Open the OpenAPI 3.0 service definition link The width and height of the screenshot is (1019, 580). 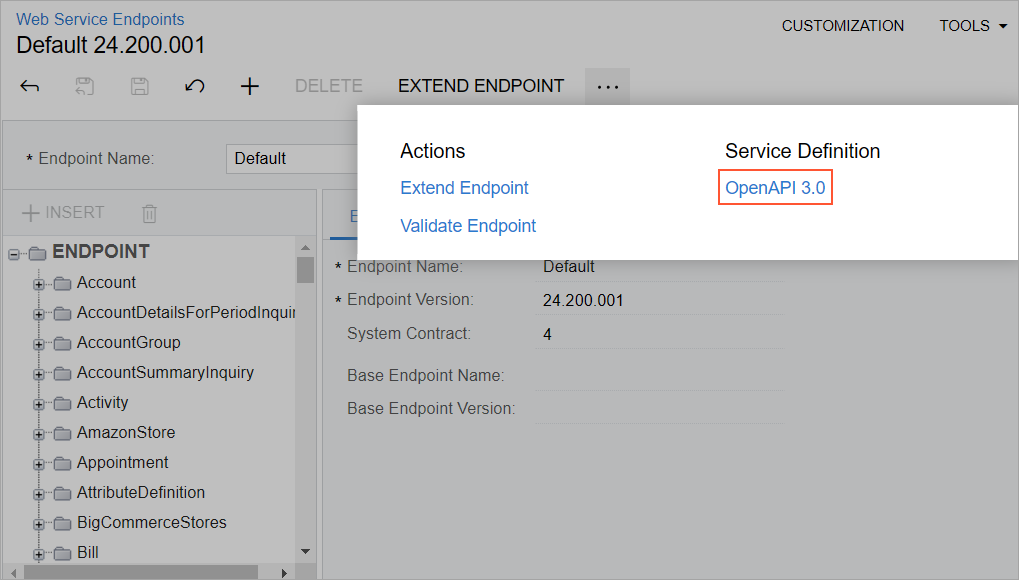(775, 188)
